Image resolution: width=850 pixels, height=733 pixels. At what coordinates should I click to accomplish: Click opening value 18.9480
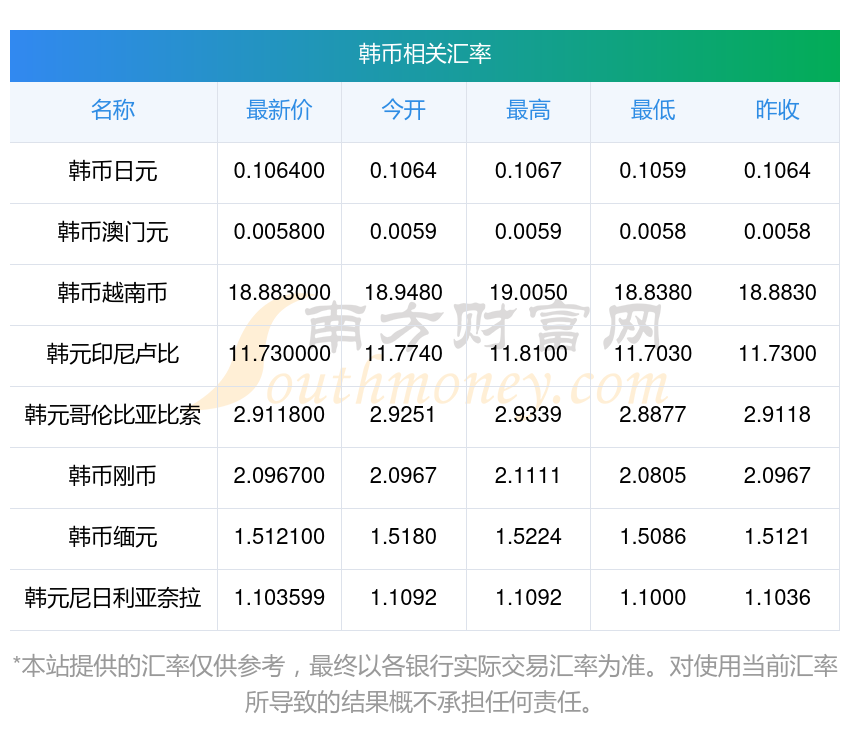[403, 293]
